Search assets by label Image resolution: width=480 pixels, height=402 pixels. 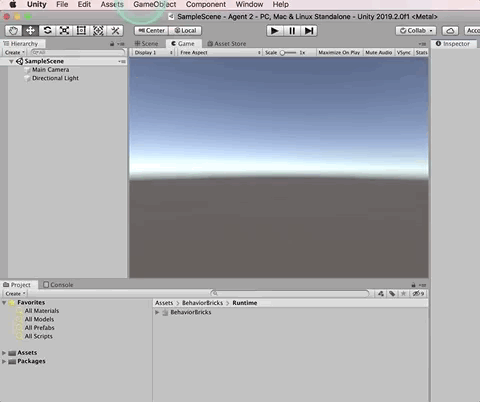click(392, 294)
